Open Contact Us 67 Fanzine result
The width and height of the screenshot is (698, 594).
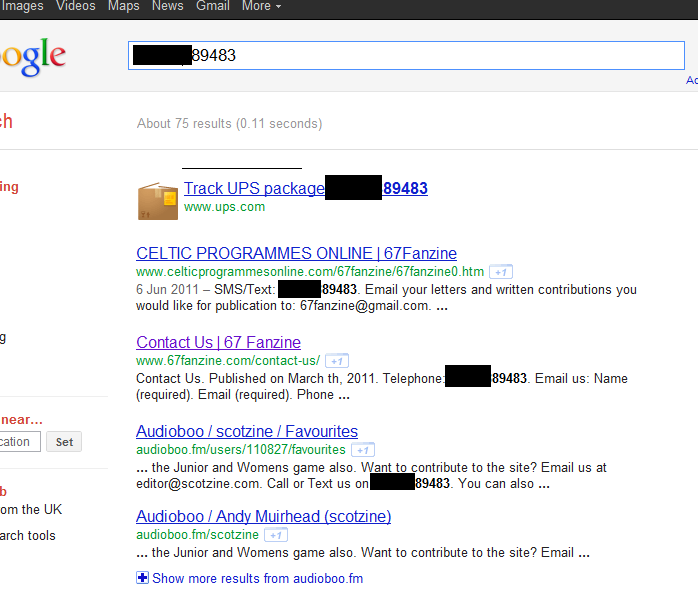click(219, 342)
